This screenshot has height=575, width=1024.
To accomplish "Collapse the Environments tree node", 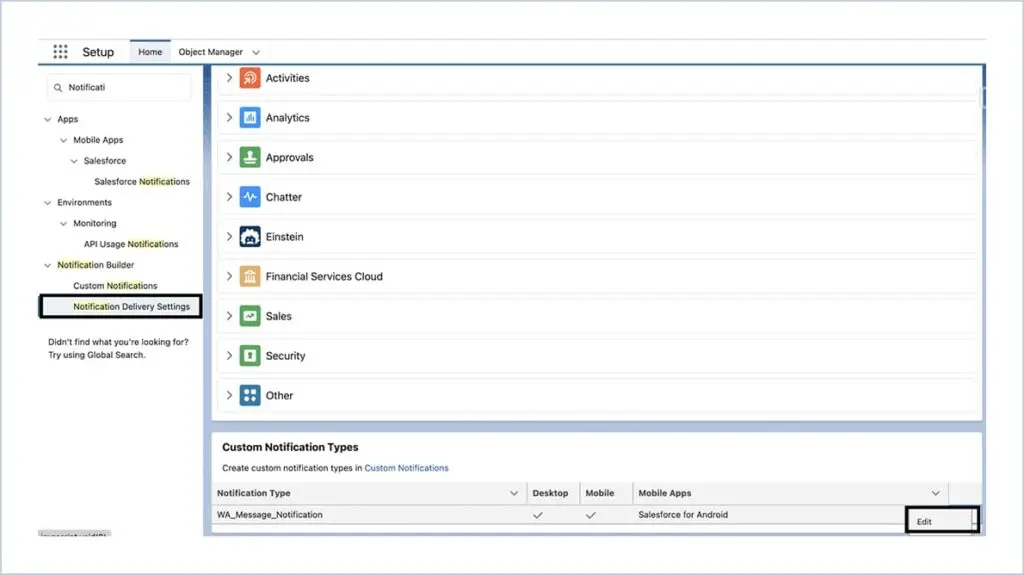I will tap(48, 203).
